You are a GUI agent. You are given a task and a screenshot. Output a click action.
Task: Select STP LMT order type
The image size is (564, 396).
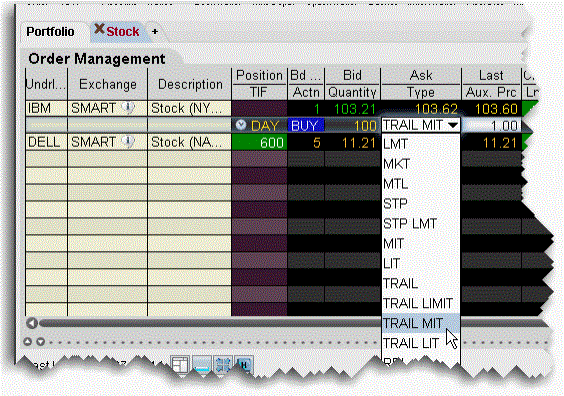(420, 224)
